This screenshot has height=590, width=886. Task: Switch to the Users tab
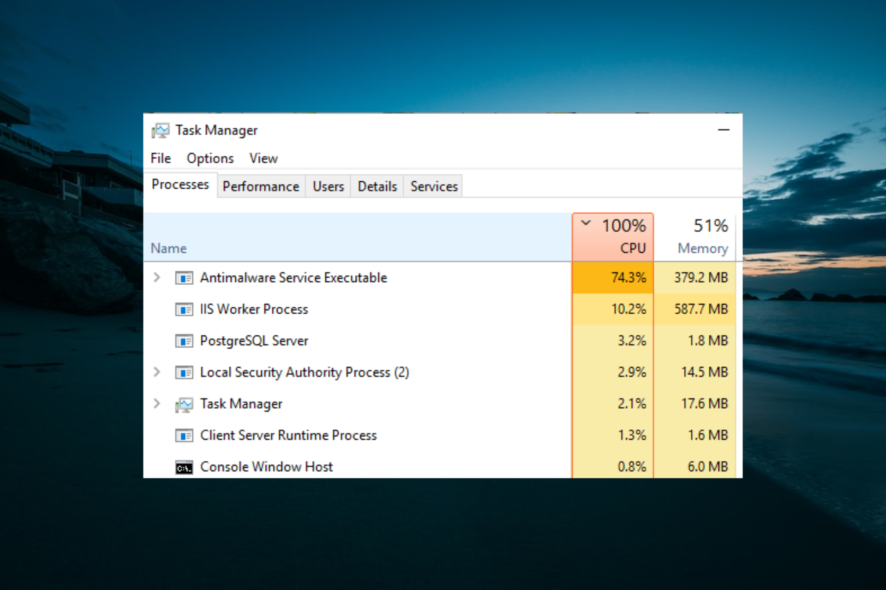point(328,186)
